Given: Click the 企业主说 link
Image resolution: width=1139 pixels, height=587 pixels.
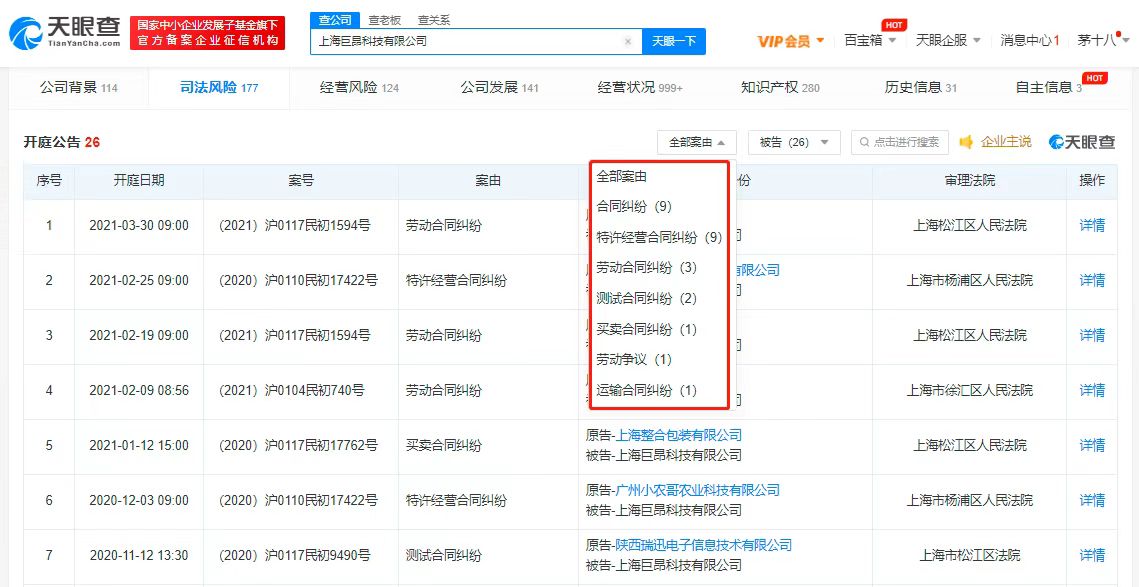Looking at the screenshot, I should click(1006, 142).
